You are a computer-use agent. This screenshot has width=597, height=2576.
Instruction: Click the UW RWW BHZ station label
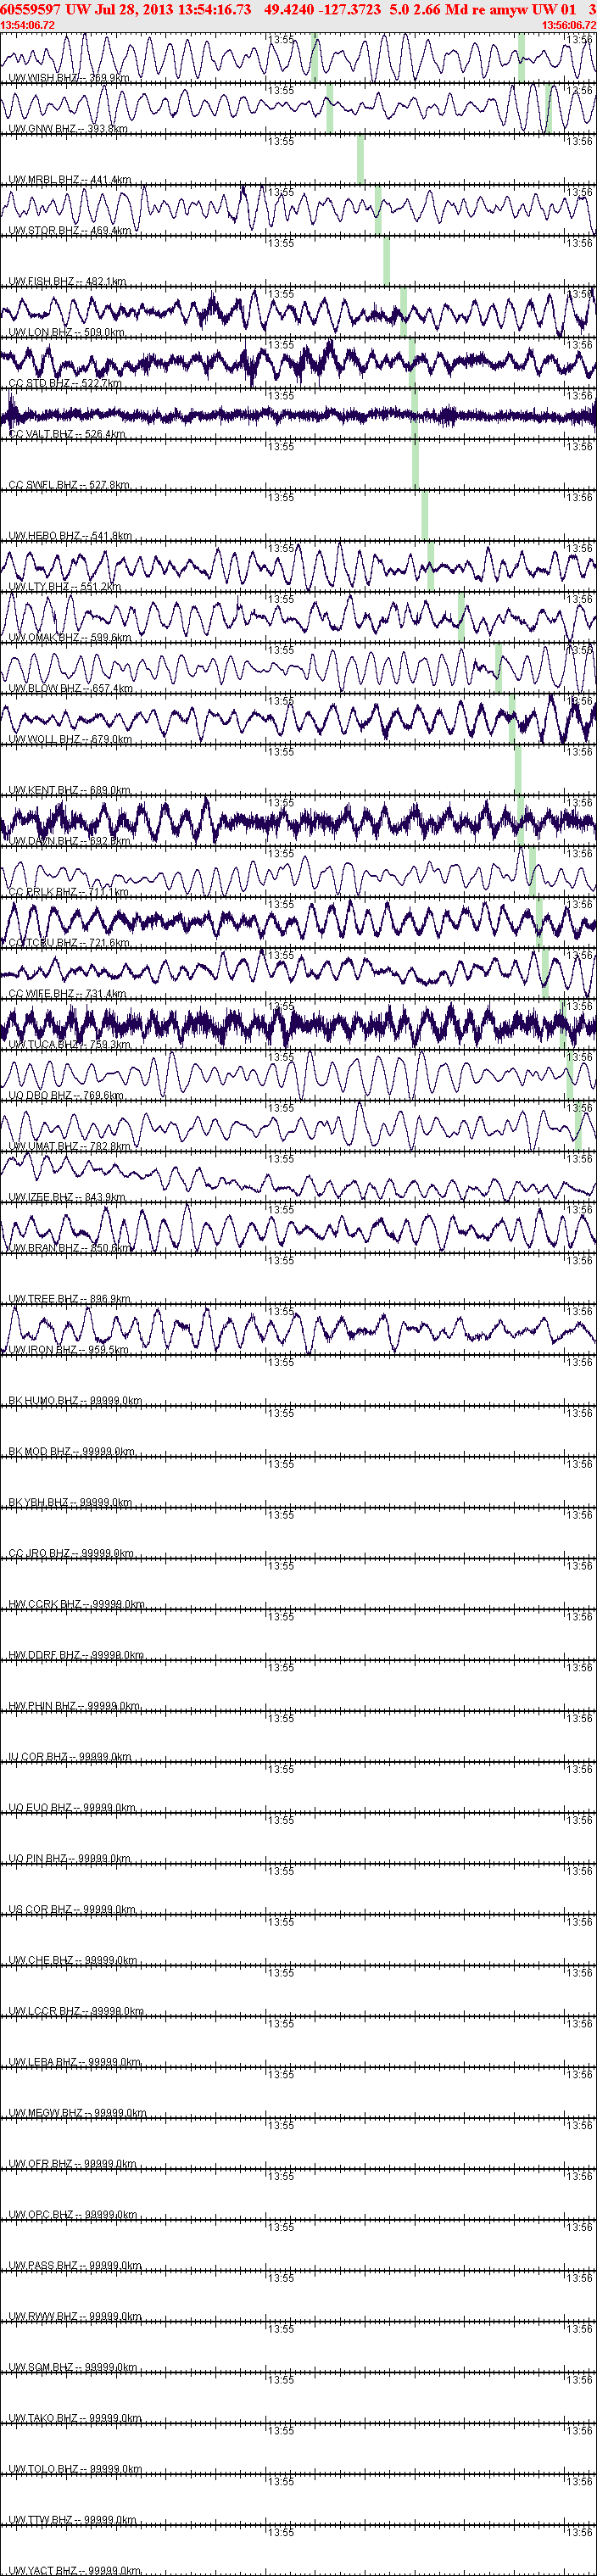coord(74,2319)
